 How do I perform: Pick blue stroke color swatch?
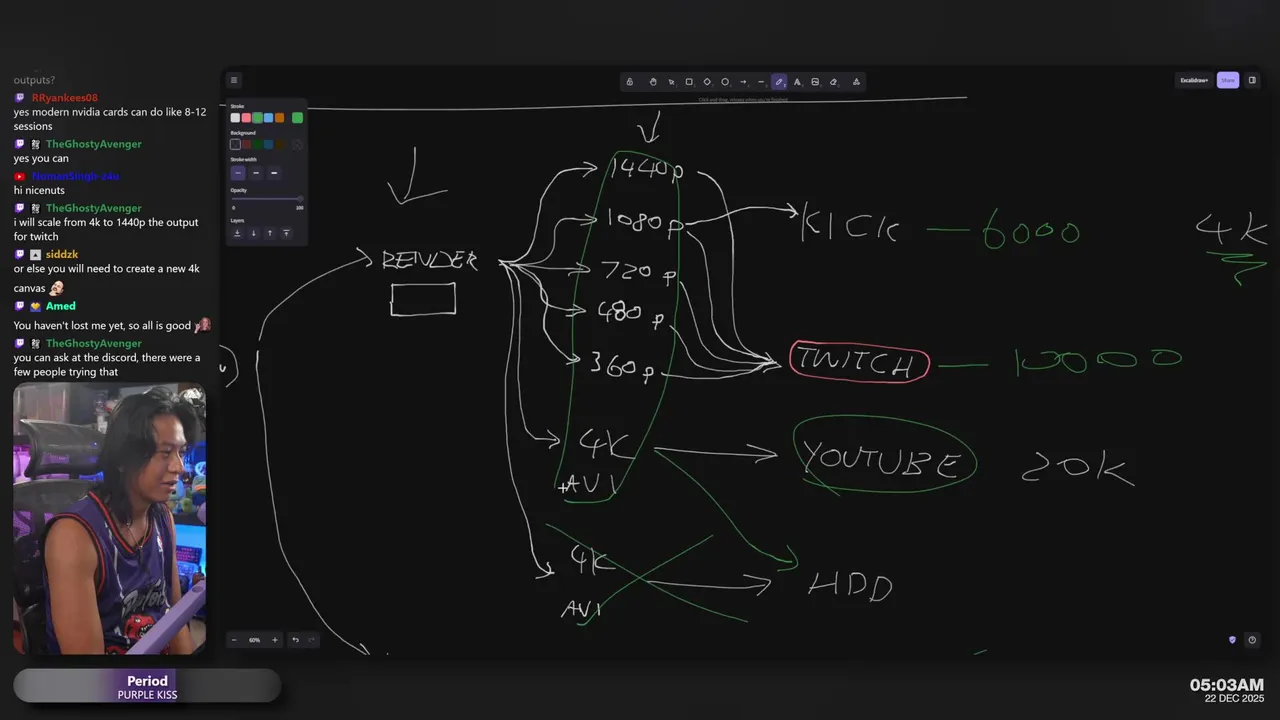click(268, 118)
